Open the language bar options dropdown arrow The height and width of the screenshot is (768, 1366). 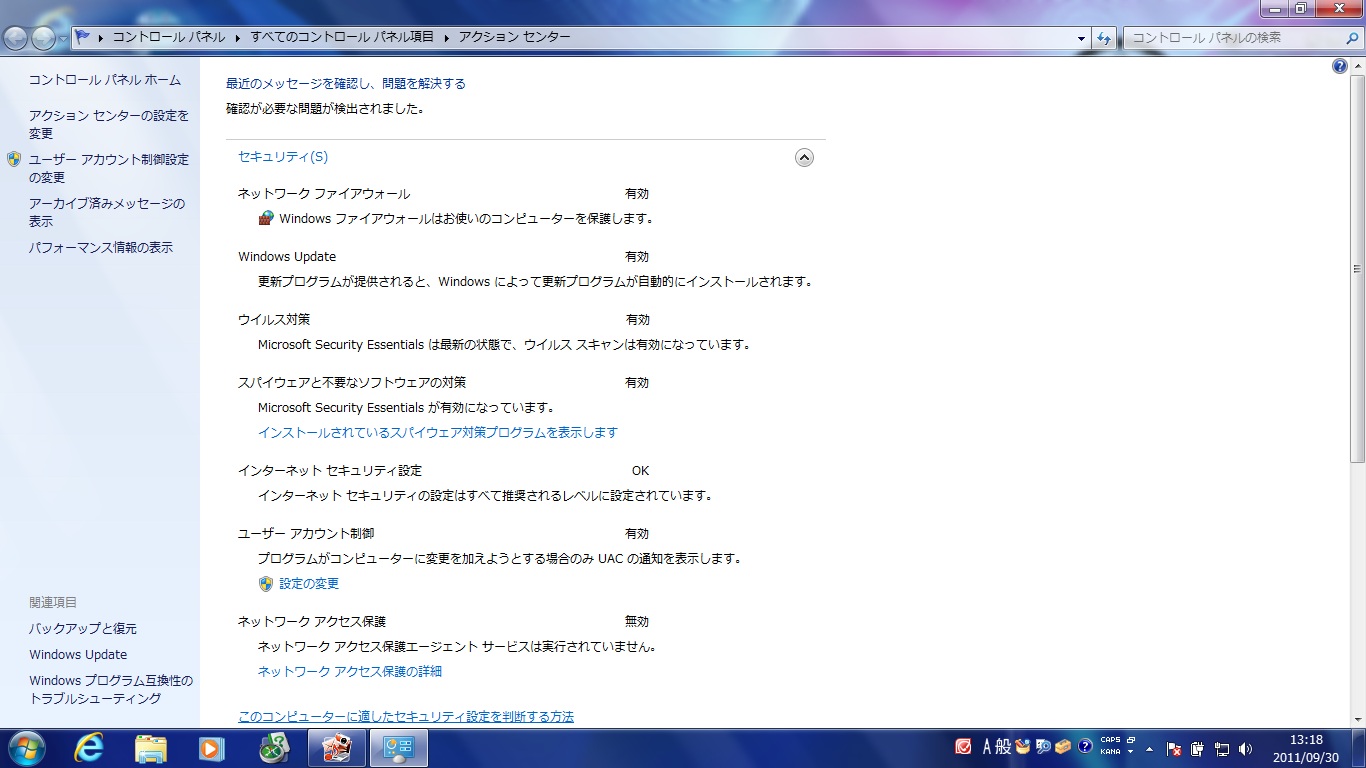[1130, 752]
